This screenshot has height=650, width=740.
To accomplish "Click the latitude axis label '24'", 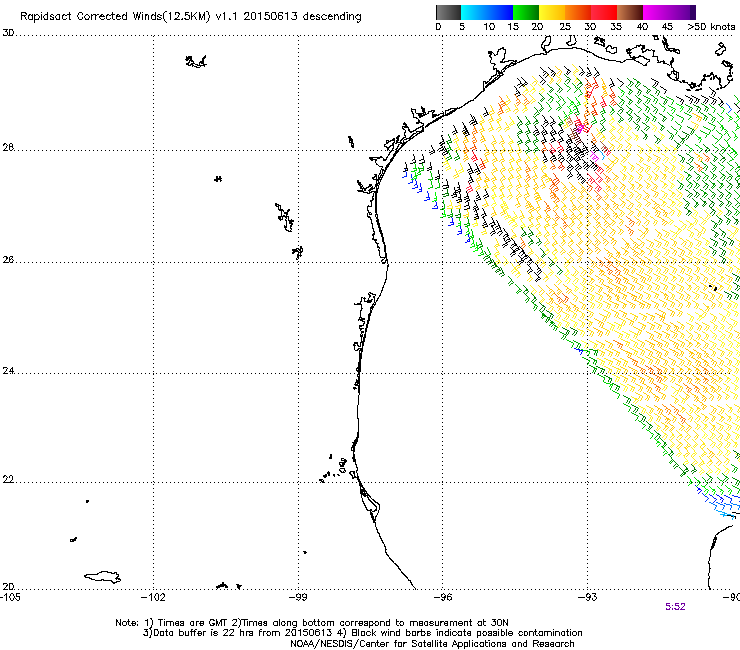I will pyautogui.click(x=8, y=371).
